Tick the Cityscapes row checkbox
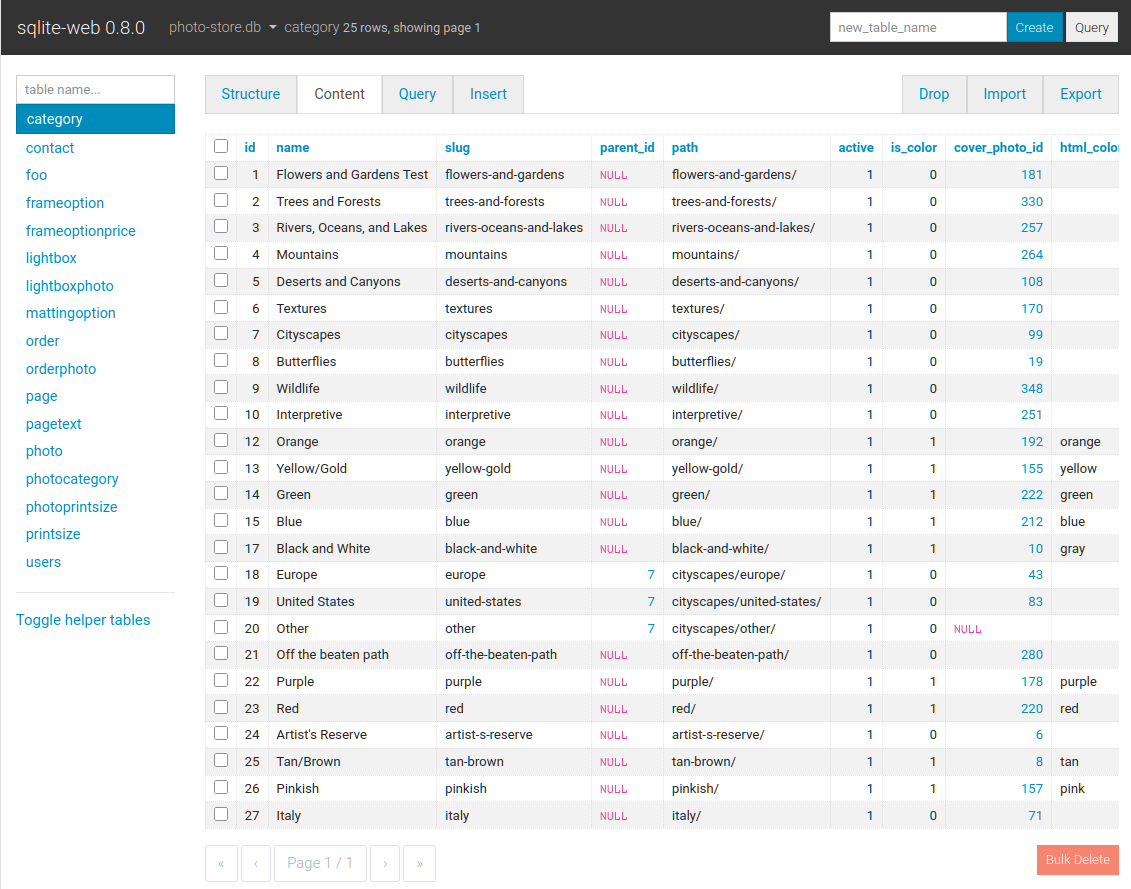Viewport: 1131px width, 889px height. click(x=221, y=333)
